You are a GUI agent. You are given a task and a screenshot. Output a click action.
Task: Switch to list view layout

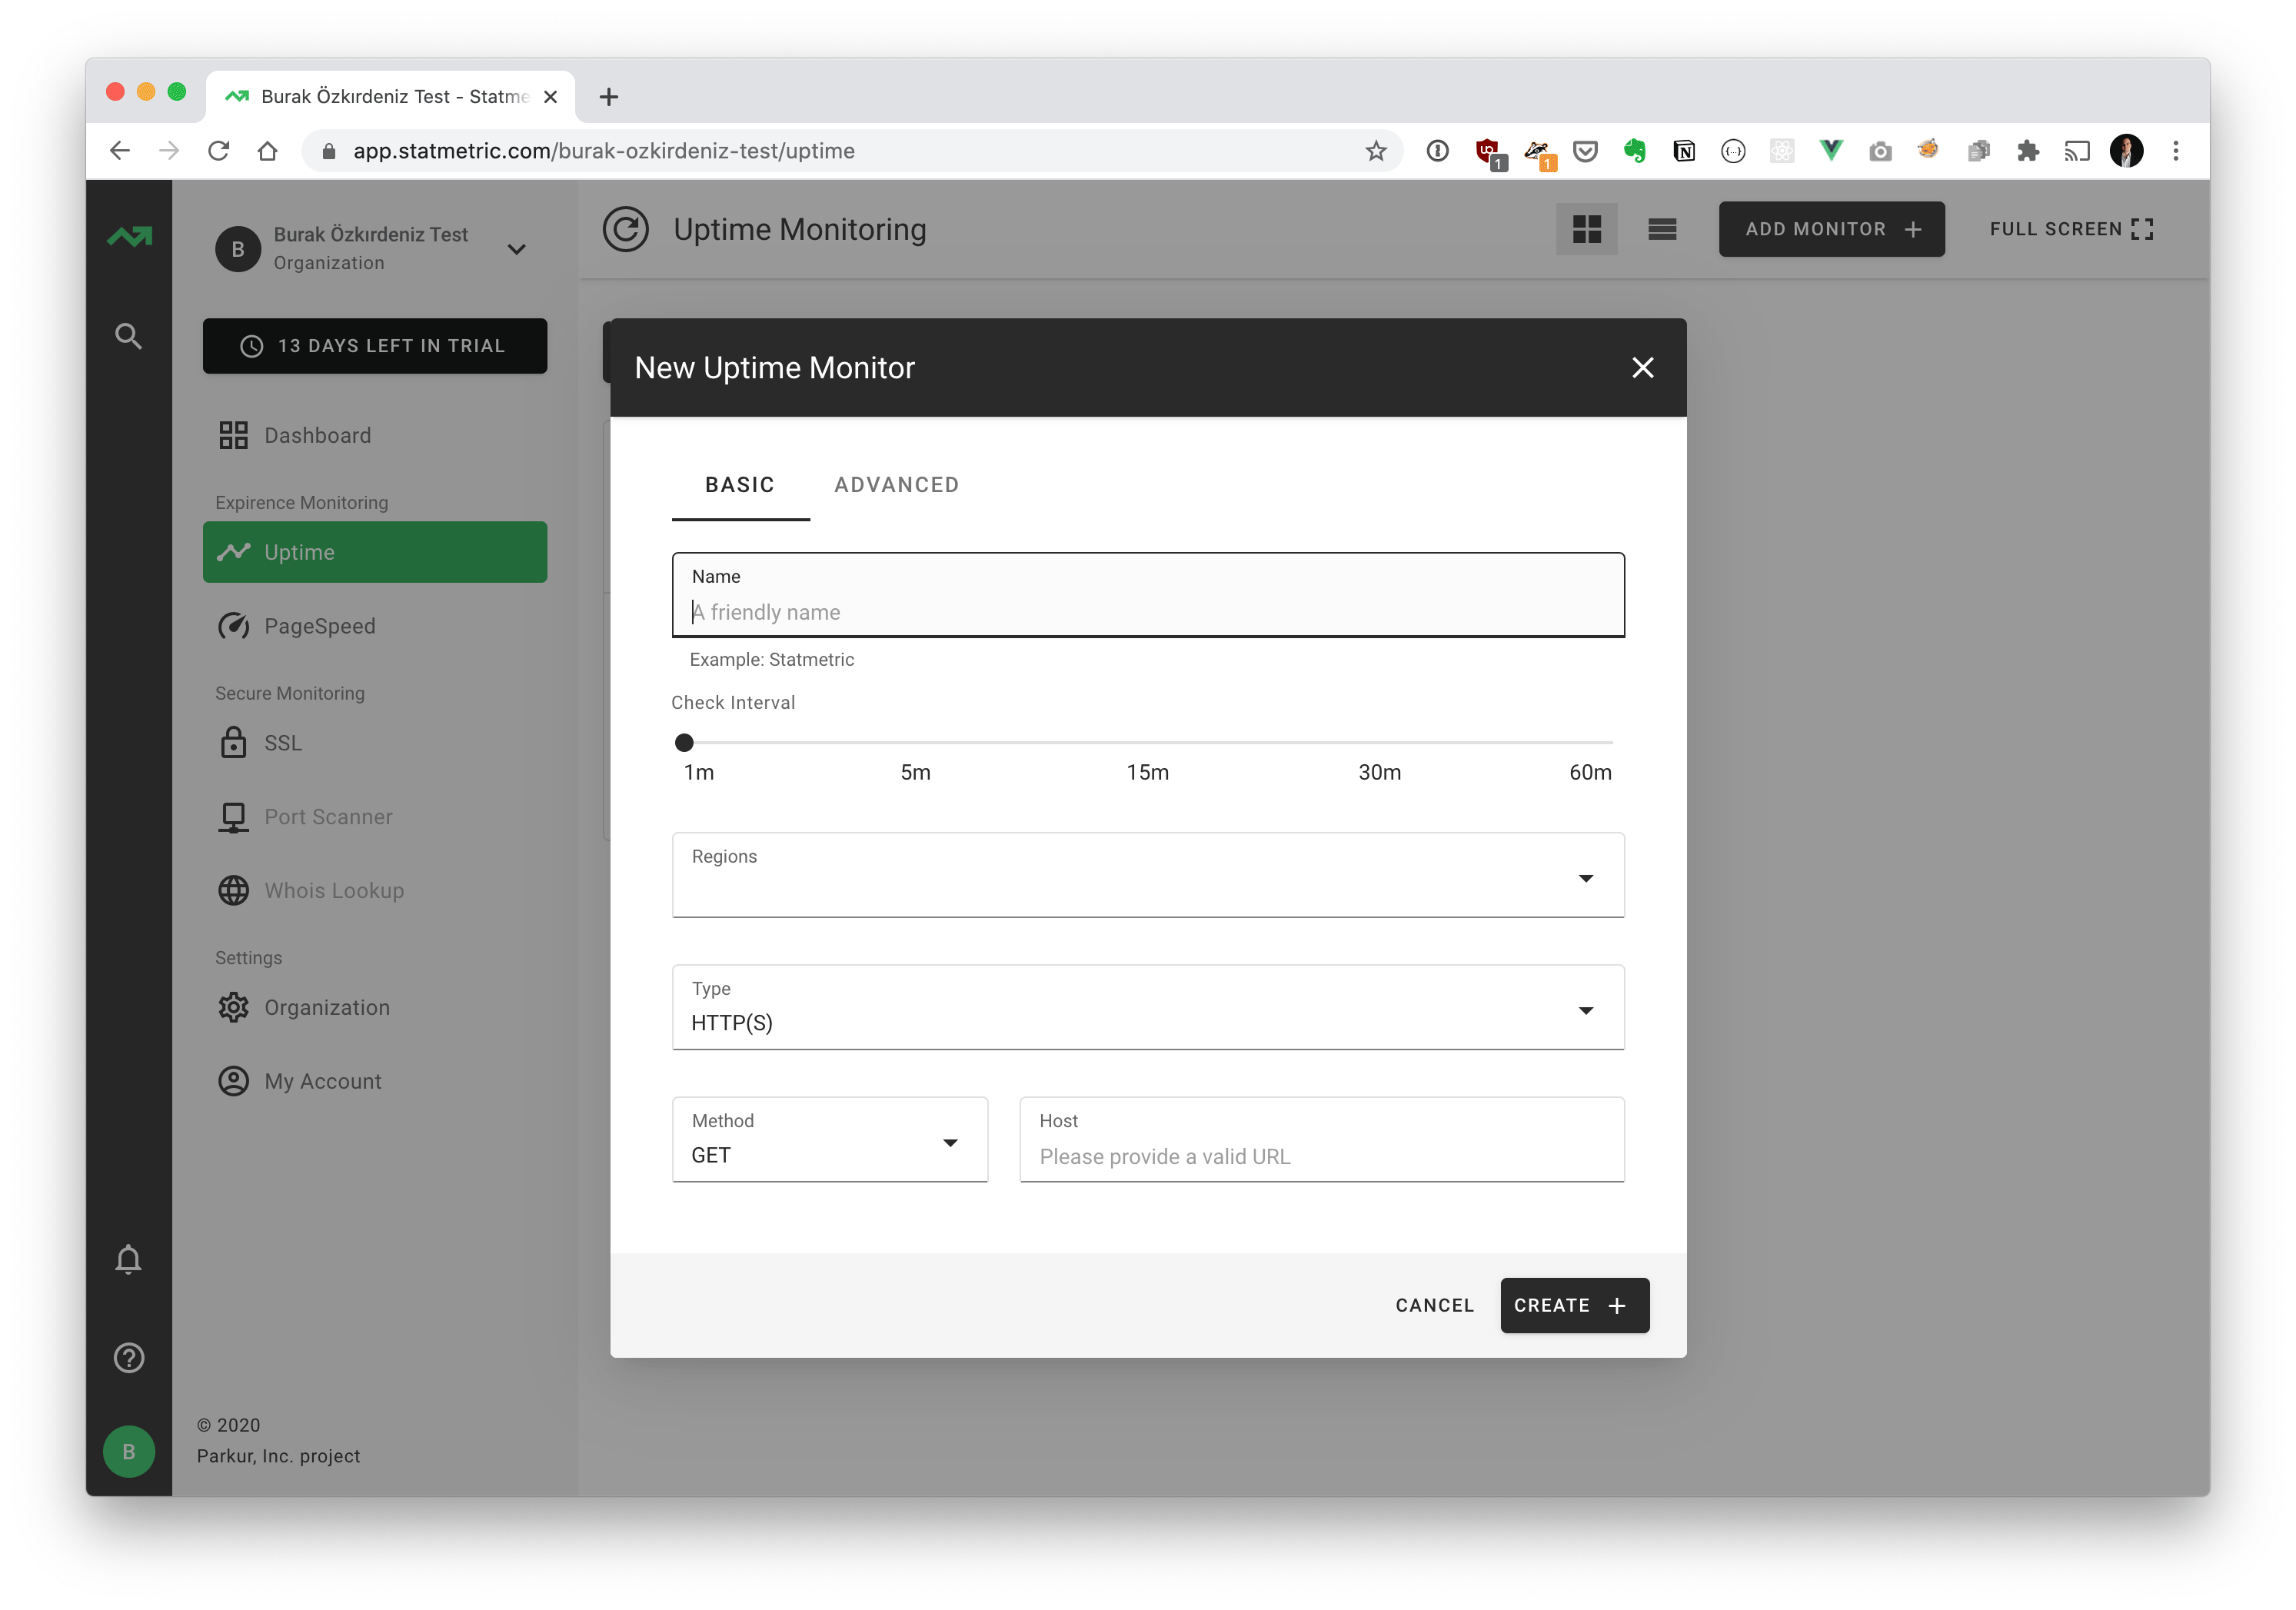[1662, 229]
